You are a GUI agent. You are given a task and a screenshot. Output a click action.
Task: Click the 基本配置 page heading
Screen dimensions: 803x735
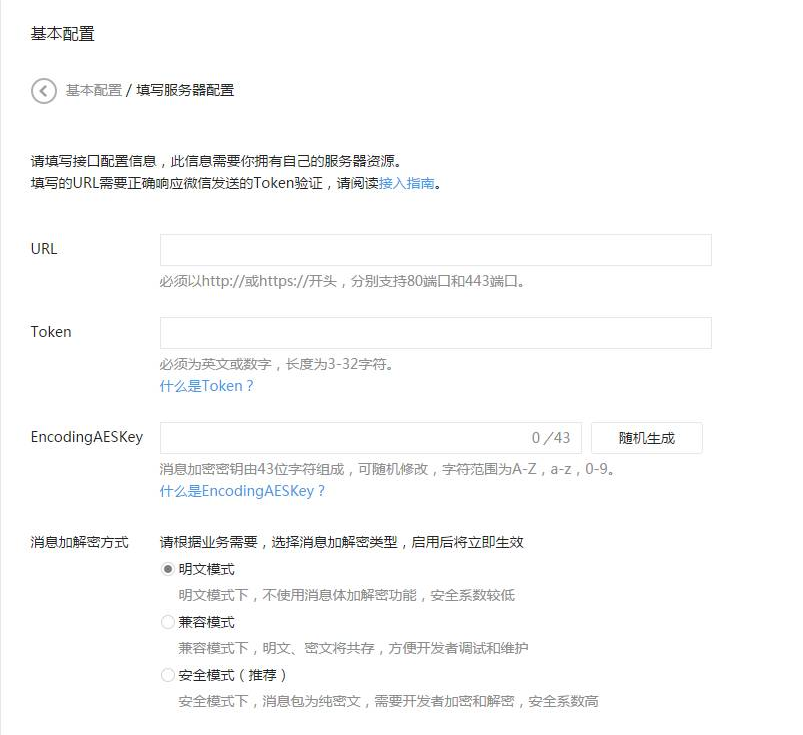point(62,34)
